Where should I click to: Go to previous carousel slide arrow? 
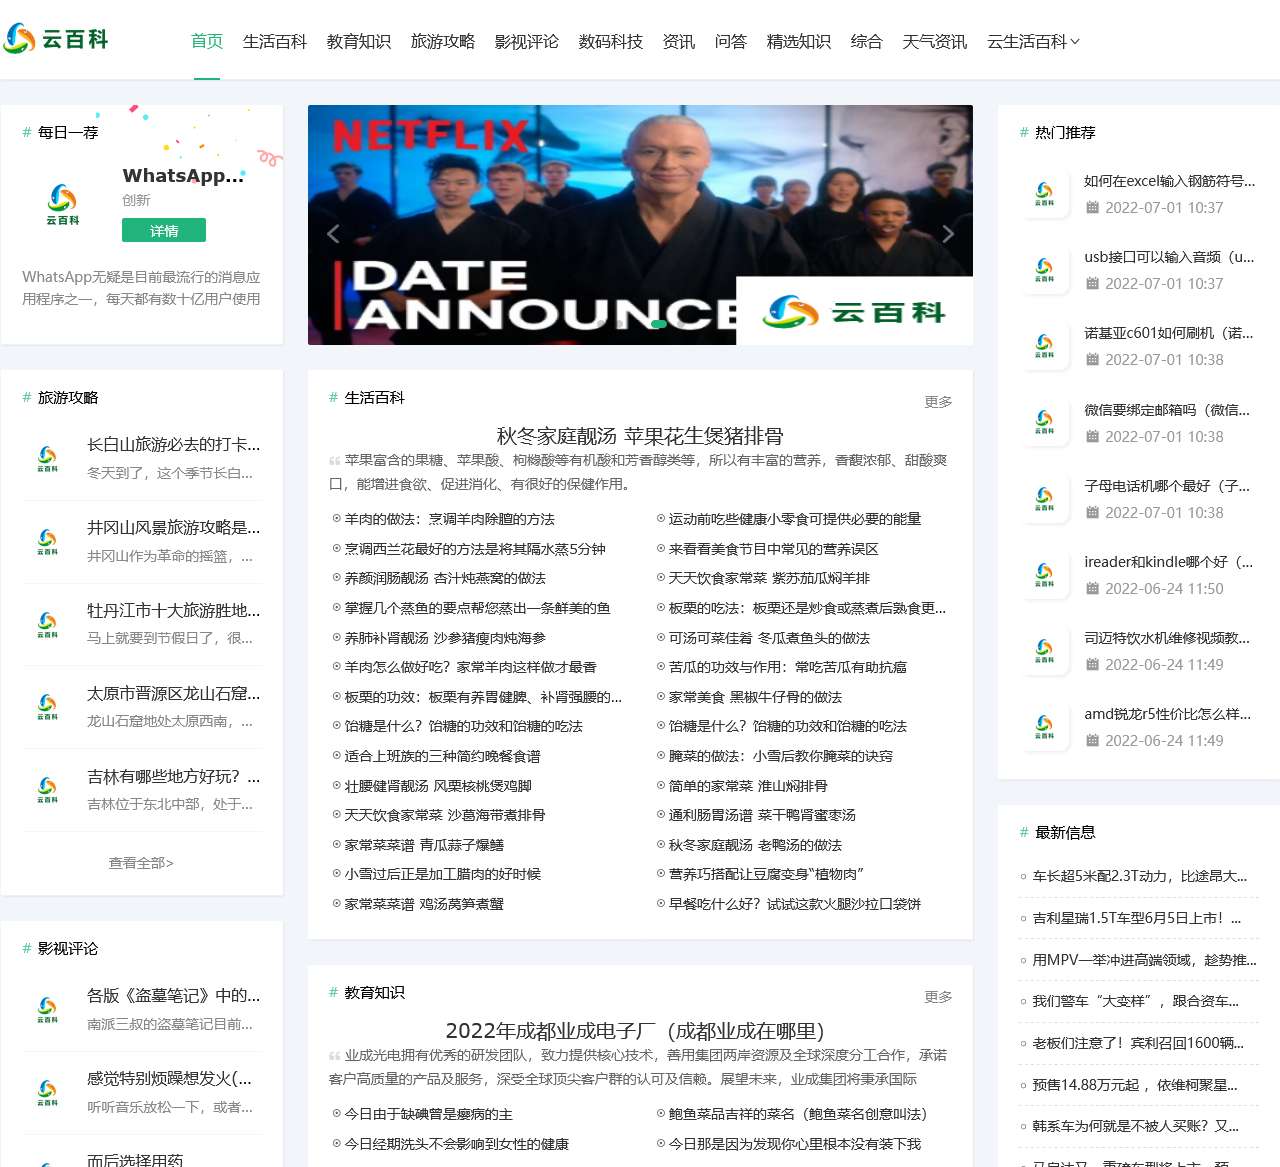(334, 234)
